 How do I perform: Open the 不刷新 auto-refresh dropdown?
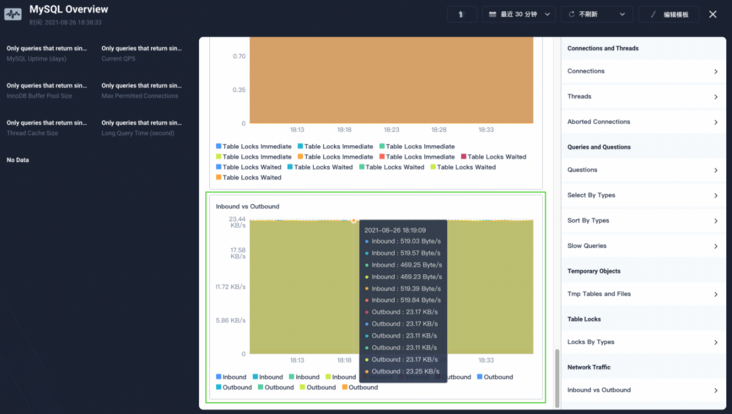pos(597,15)
